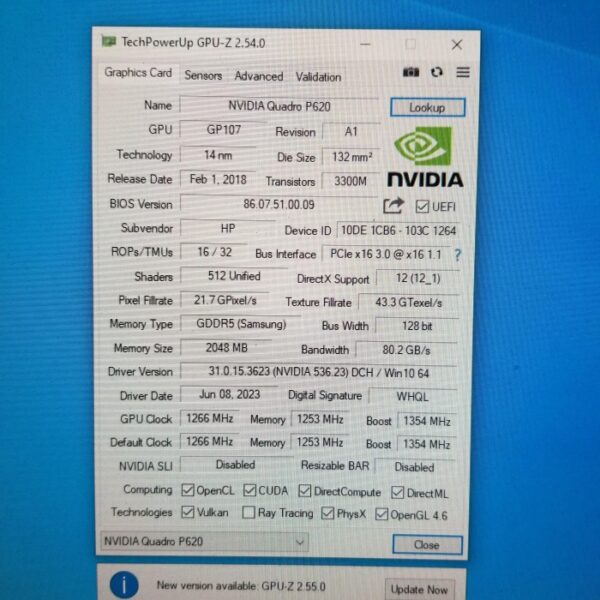Enable the Ray Tracing checkbox

pos(249,513)
